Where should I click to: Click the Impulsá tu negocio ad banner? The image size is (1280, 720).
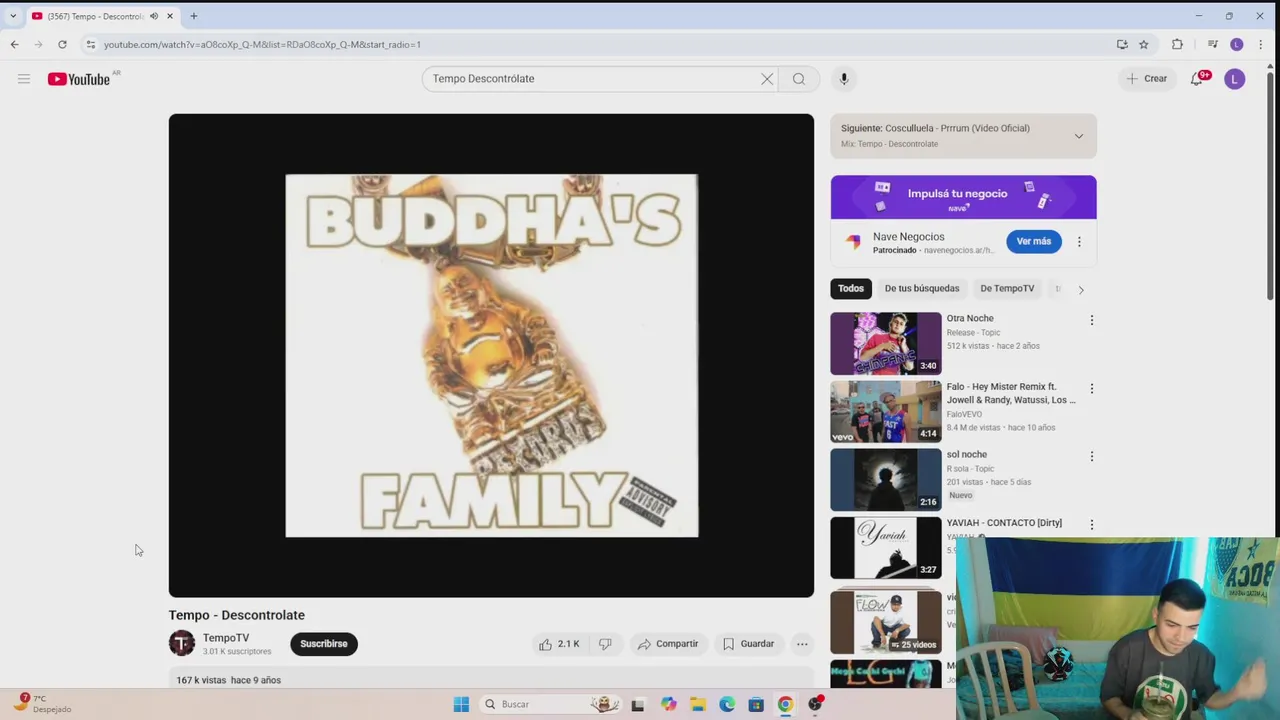click(x=963, y=197)
